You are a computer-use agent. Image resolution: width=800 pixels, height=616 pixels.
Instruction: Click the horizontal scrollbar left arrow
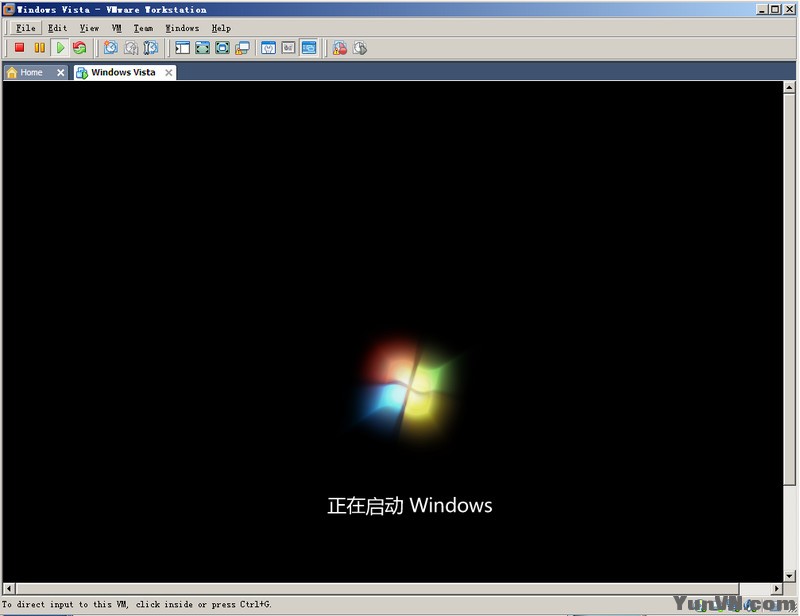point(9,588)
